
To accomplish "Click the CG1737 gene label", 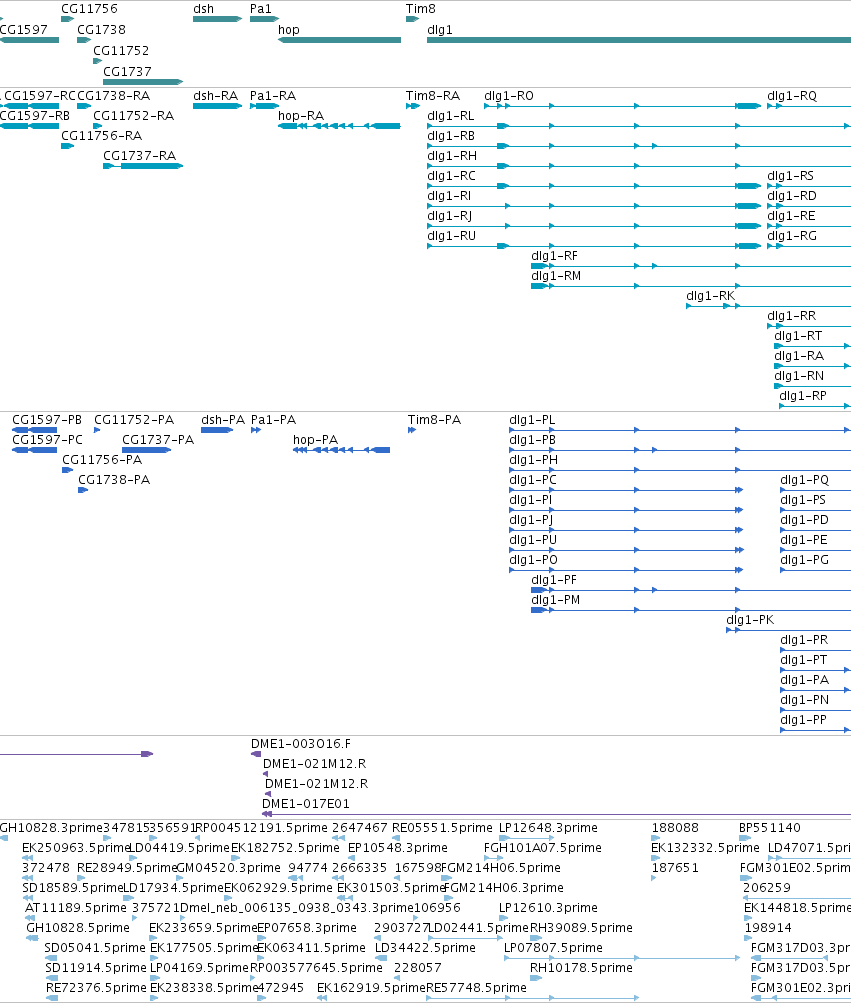I will pyautogui.click(x=127, y=72).
